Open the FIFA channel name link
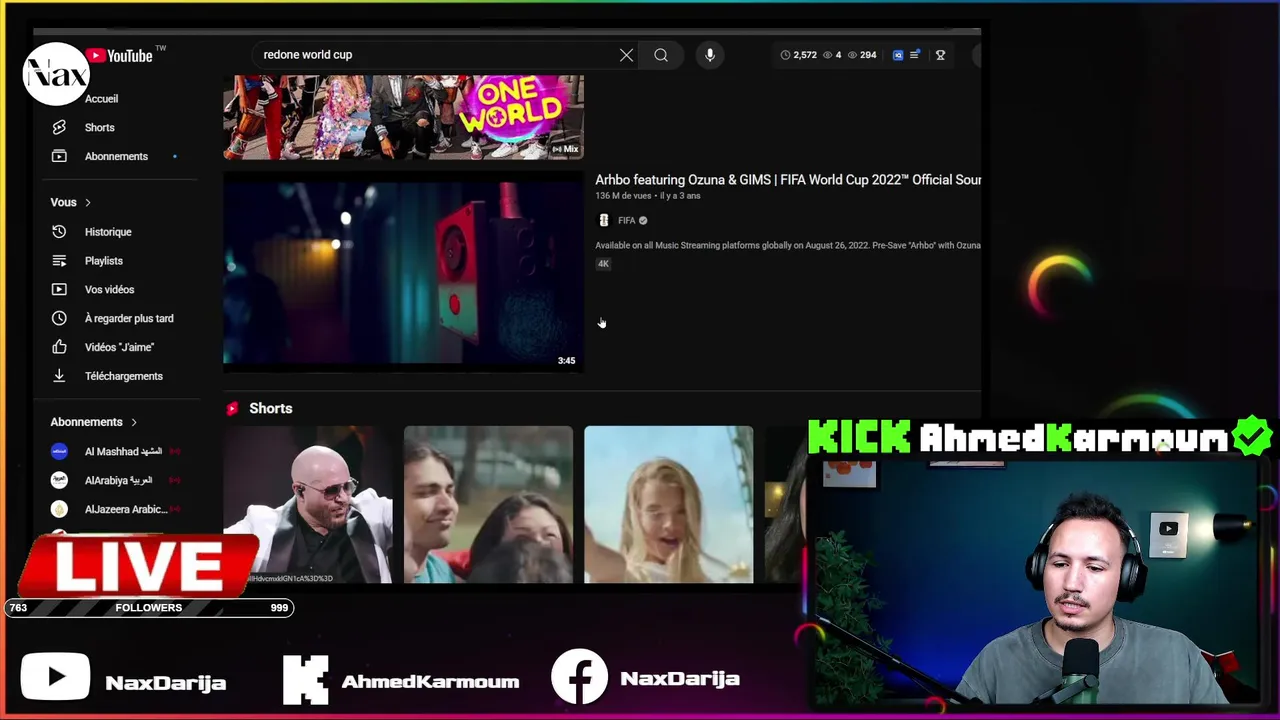This screenshot has width=1280, height=720. click(626, 220)
